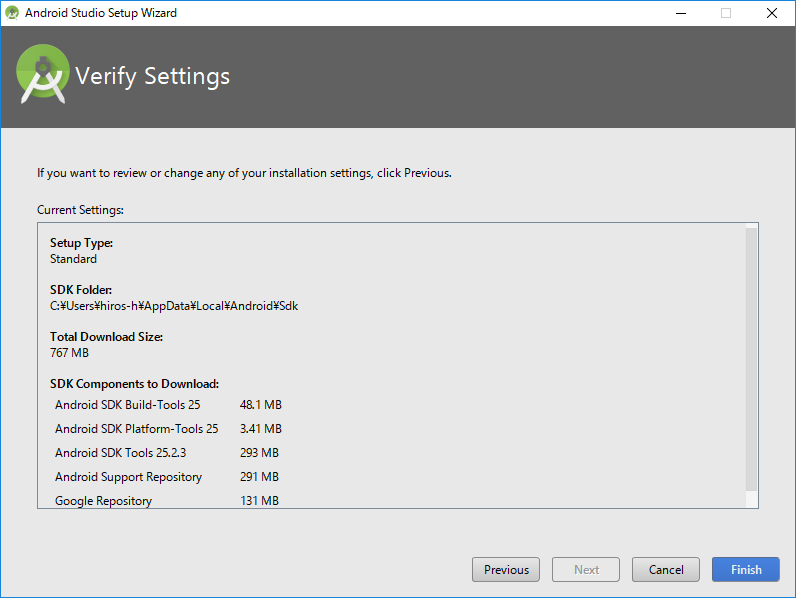Screen dimensions: 796x598
Task: Select the Android SDK Tools 25.2.3 entry
Action: point(121,453)
